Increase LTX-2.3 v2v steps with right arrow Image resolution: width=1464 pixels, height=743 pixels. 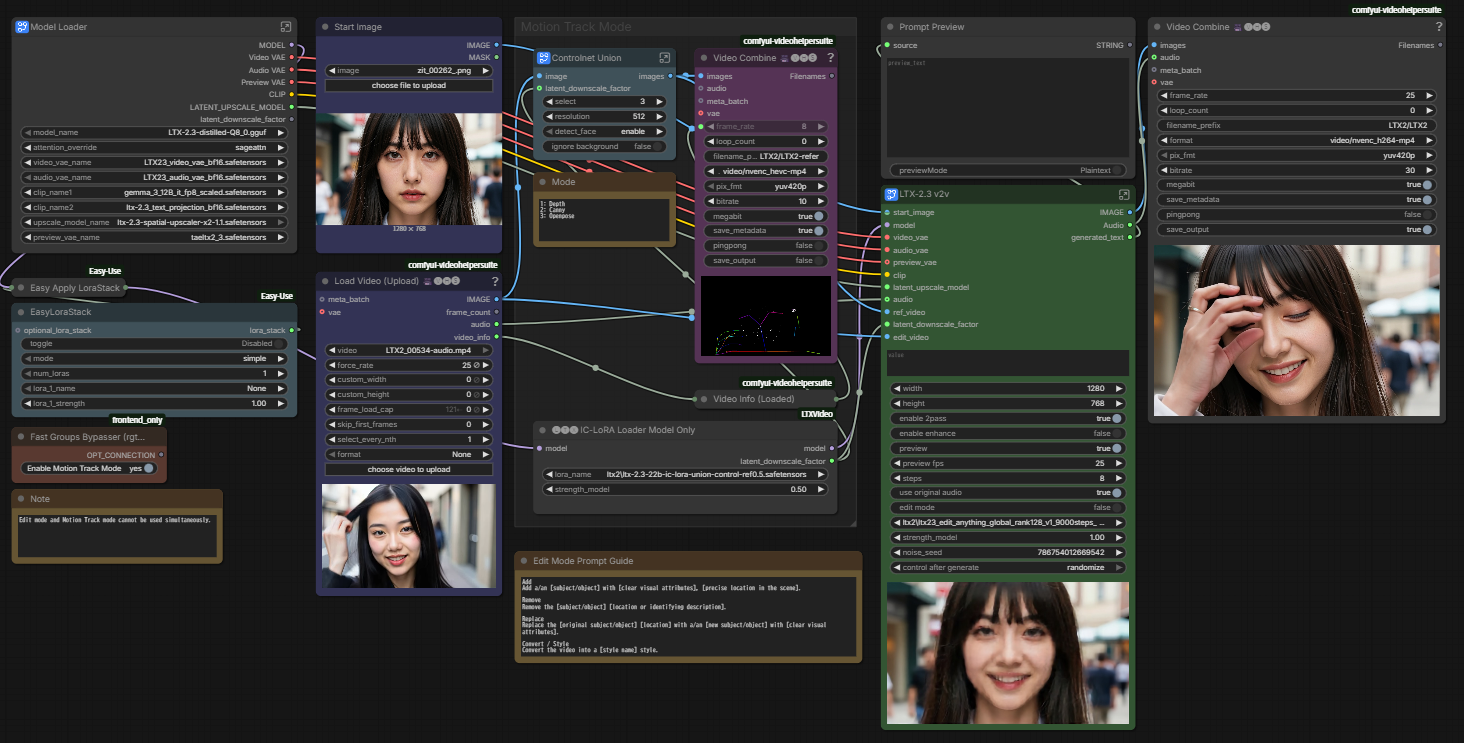(1119, 478)
